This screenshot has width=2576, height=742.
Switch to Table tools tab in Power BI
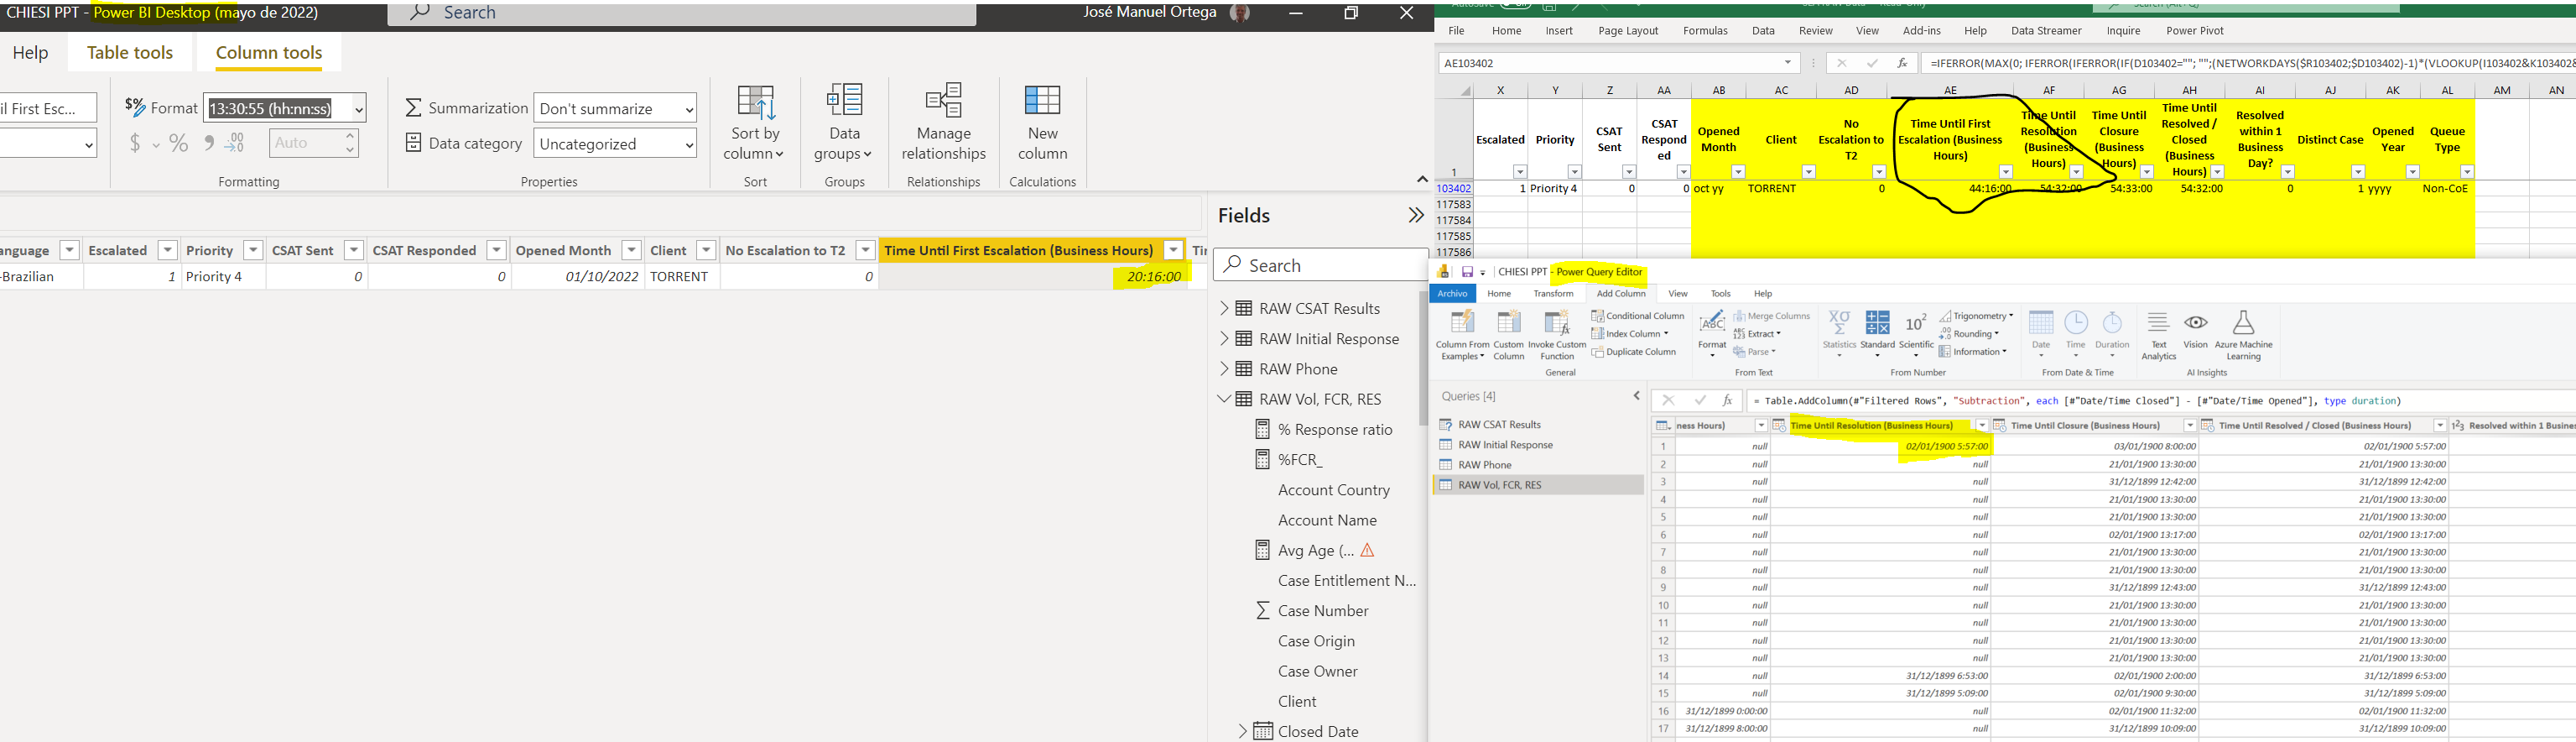130,53
